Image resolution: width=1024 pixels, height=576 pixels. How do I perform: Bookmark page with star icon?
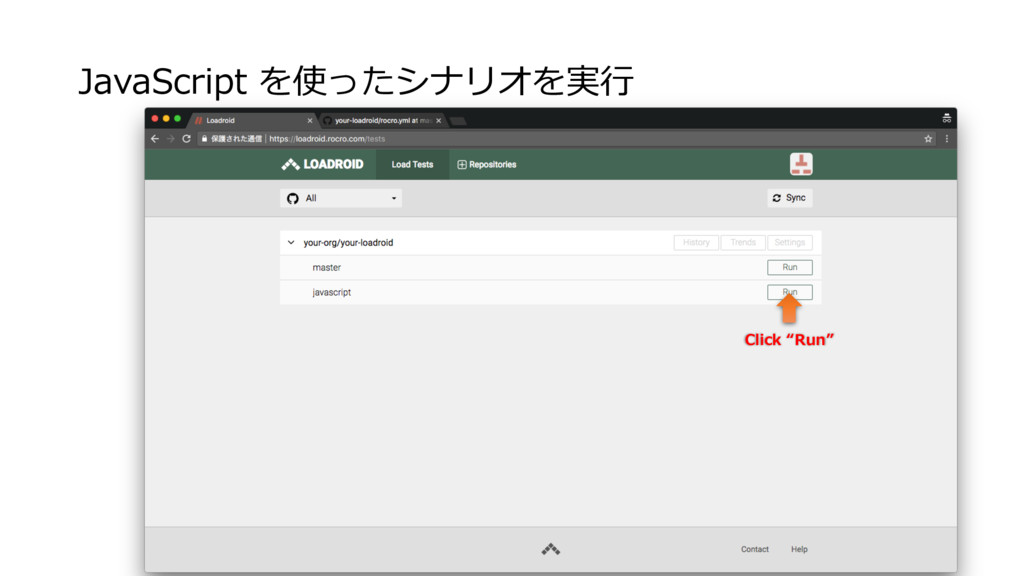coord(928,138)
